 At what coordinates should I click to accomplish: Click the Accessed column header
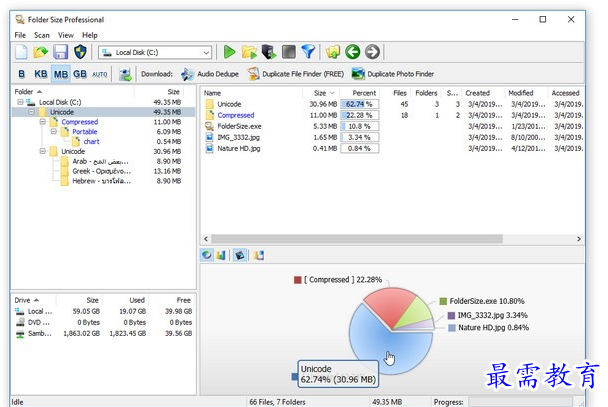coord(566,93)
